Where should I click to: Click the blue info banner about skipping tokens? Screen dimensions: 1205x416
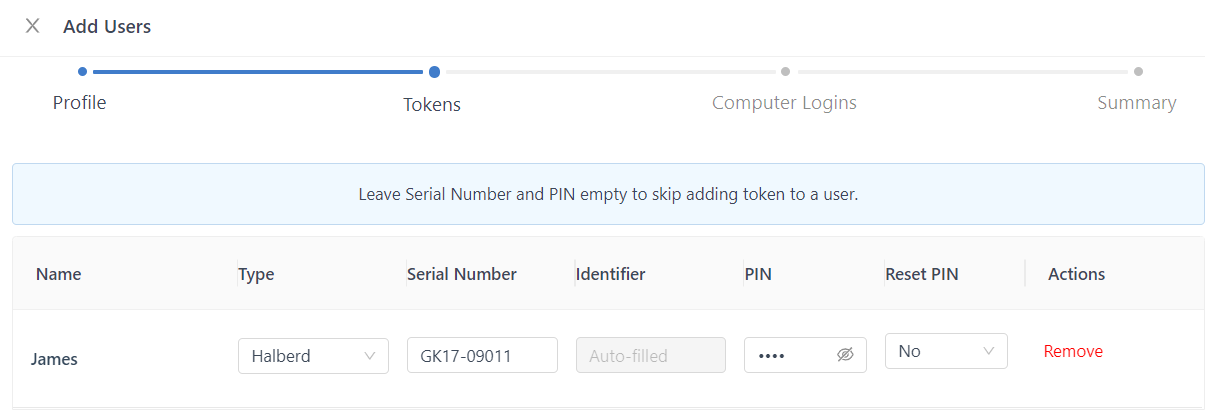click(608, 194)
